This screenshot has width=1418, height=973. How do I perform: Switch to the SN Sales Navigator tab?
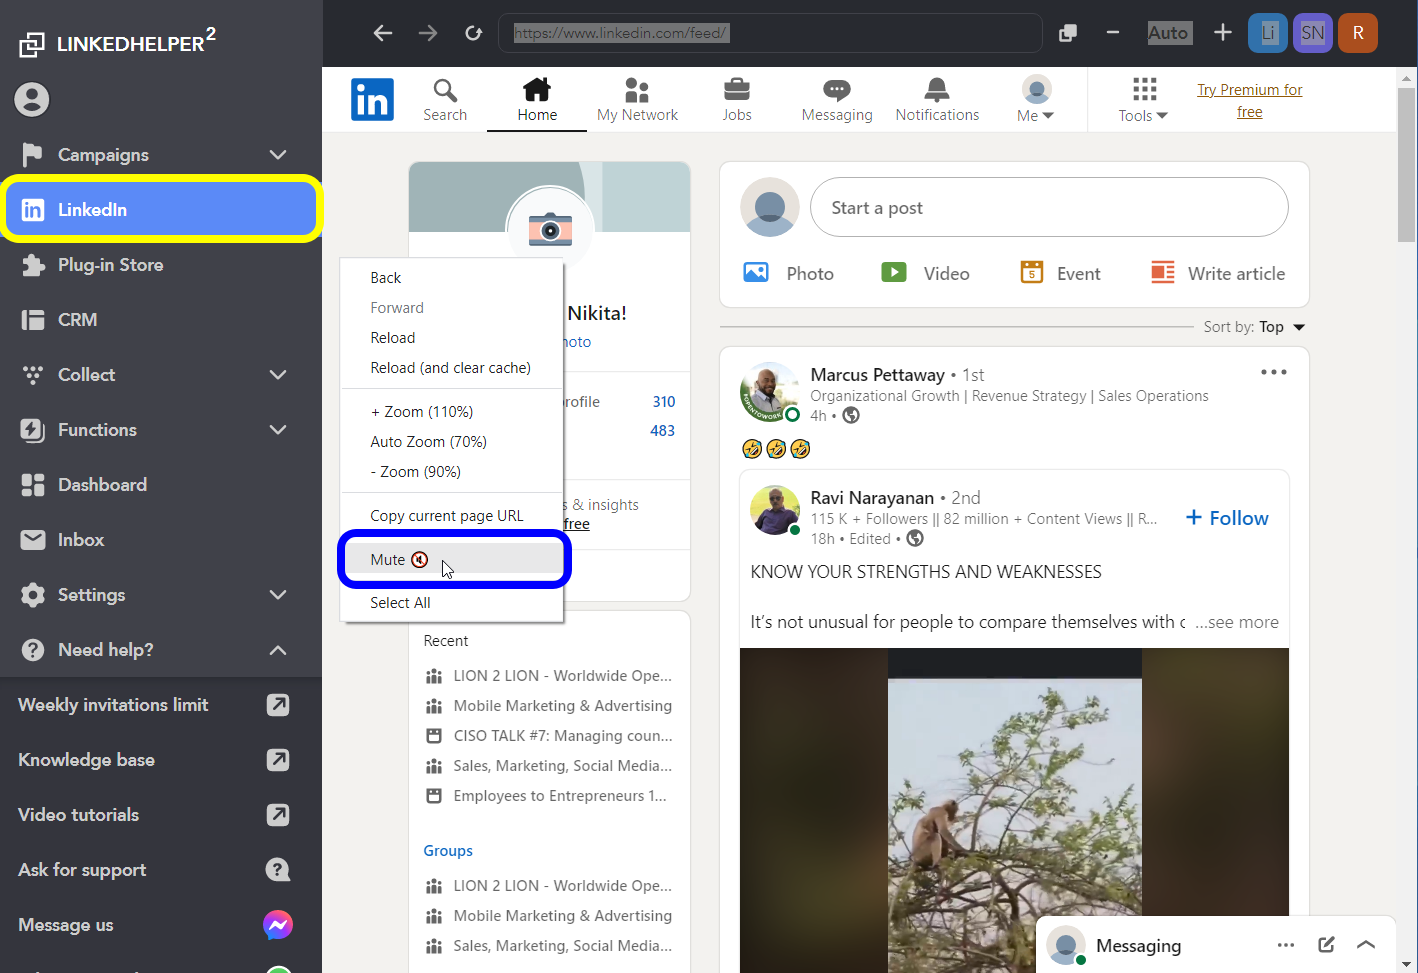tap(1313, 33)
